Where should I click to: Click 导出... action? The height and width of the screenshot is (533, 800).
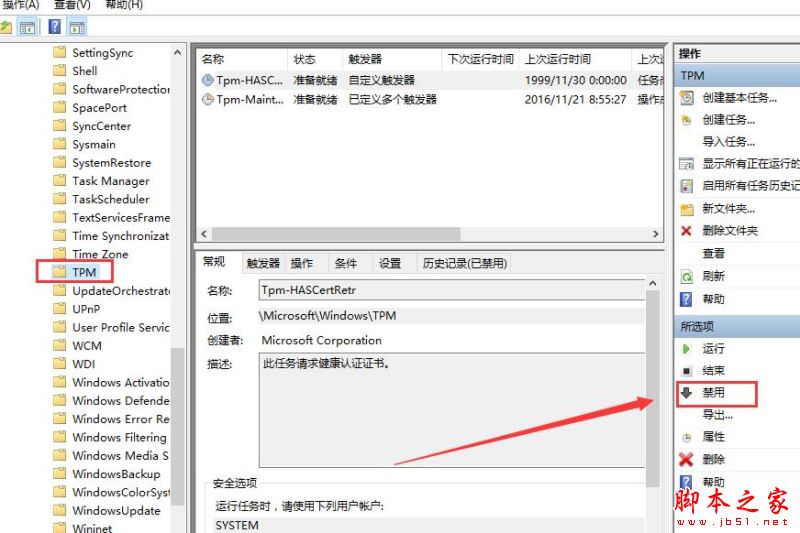(x=718, y=415)
